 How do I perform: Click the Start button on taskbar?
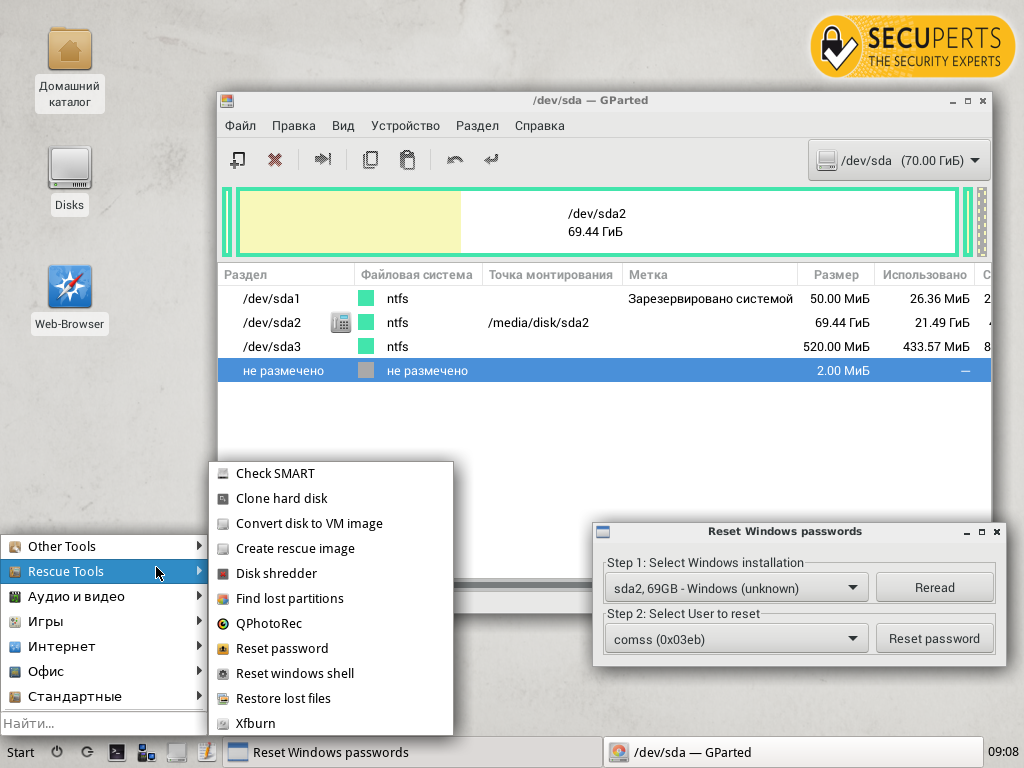21,752
